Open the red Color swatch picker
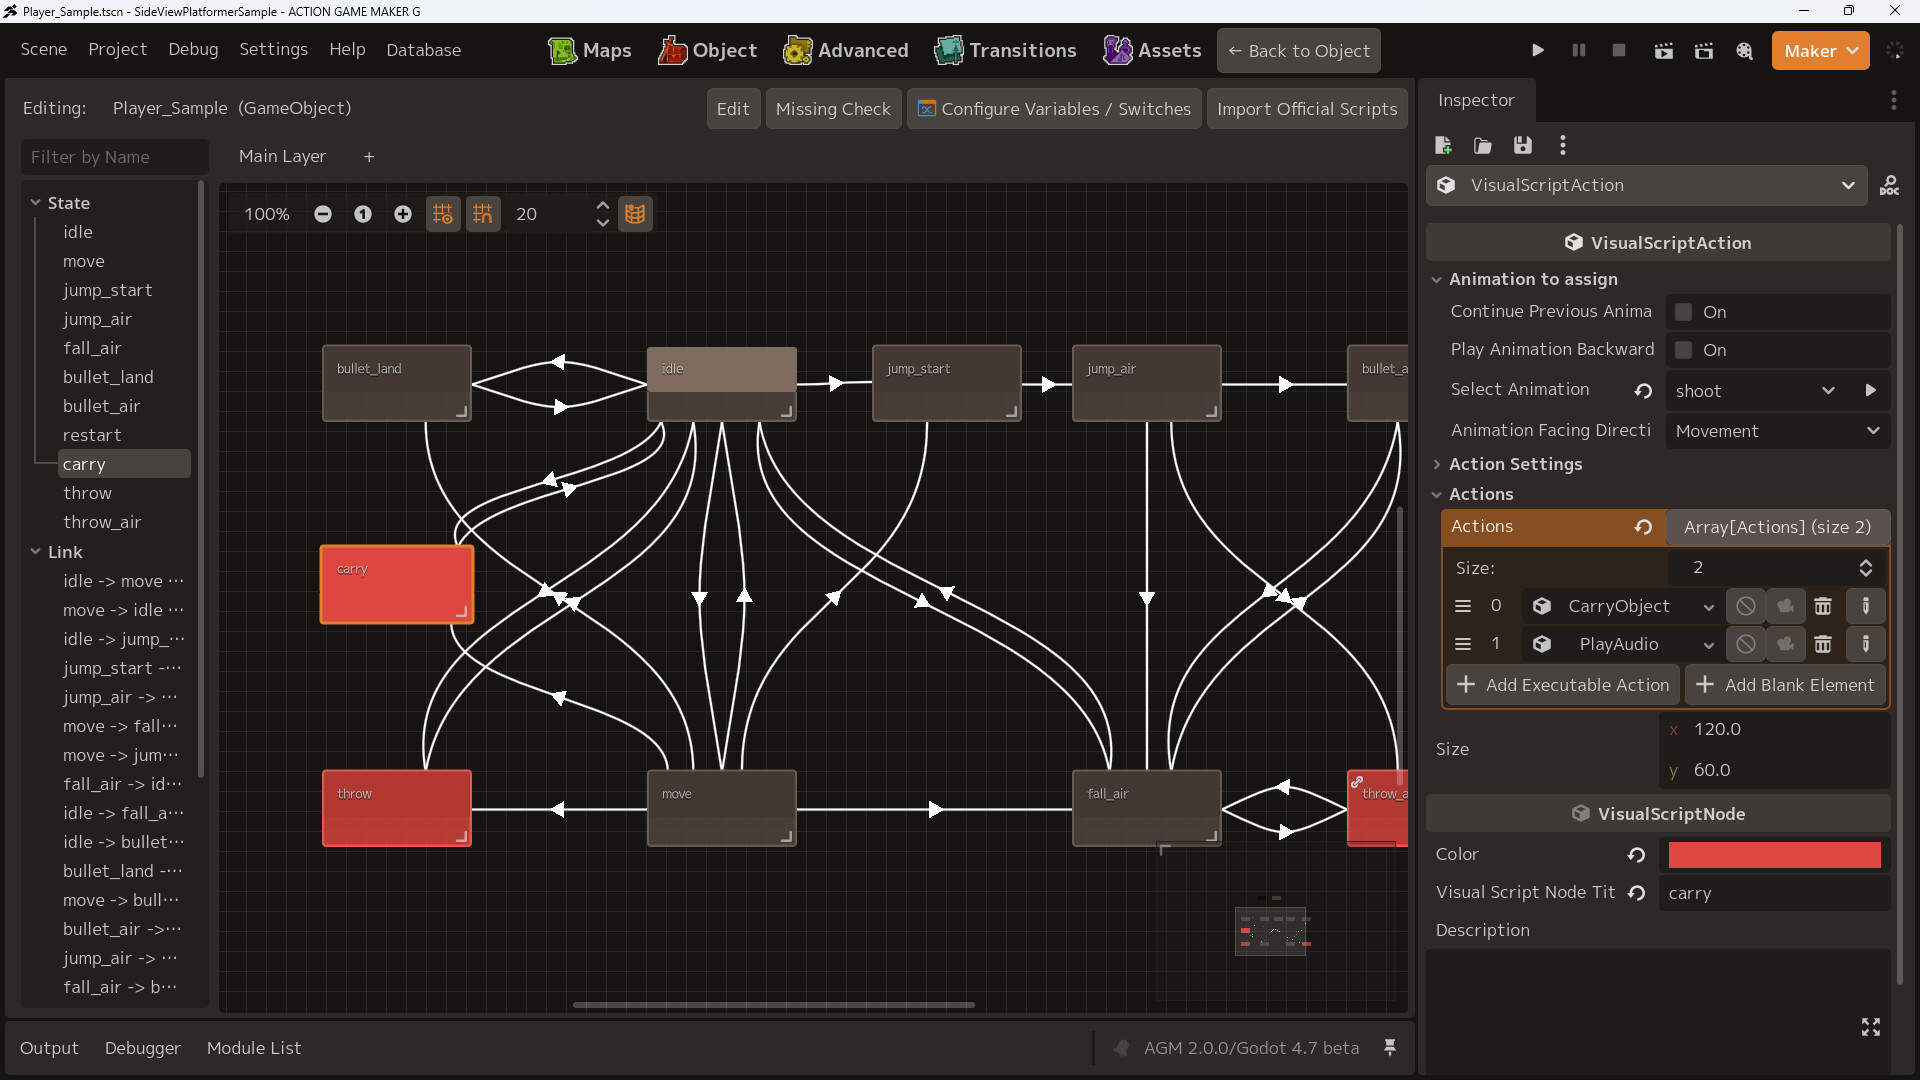This screenshot has width=1920, height=1080. (1774, 855)
